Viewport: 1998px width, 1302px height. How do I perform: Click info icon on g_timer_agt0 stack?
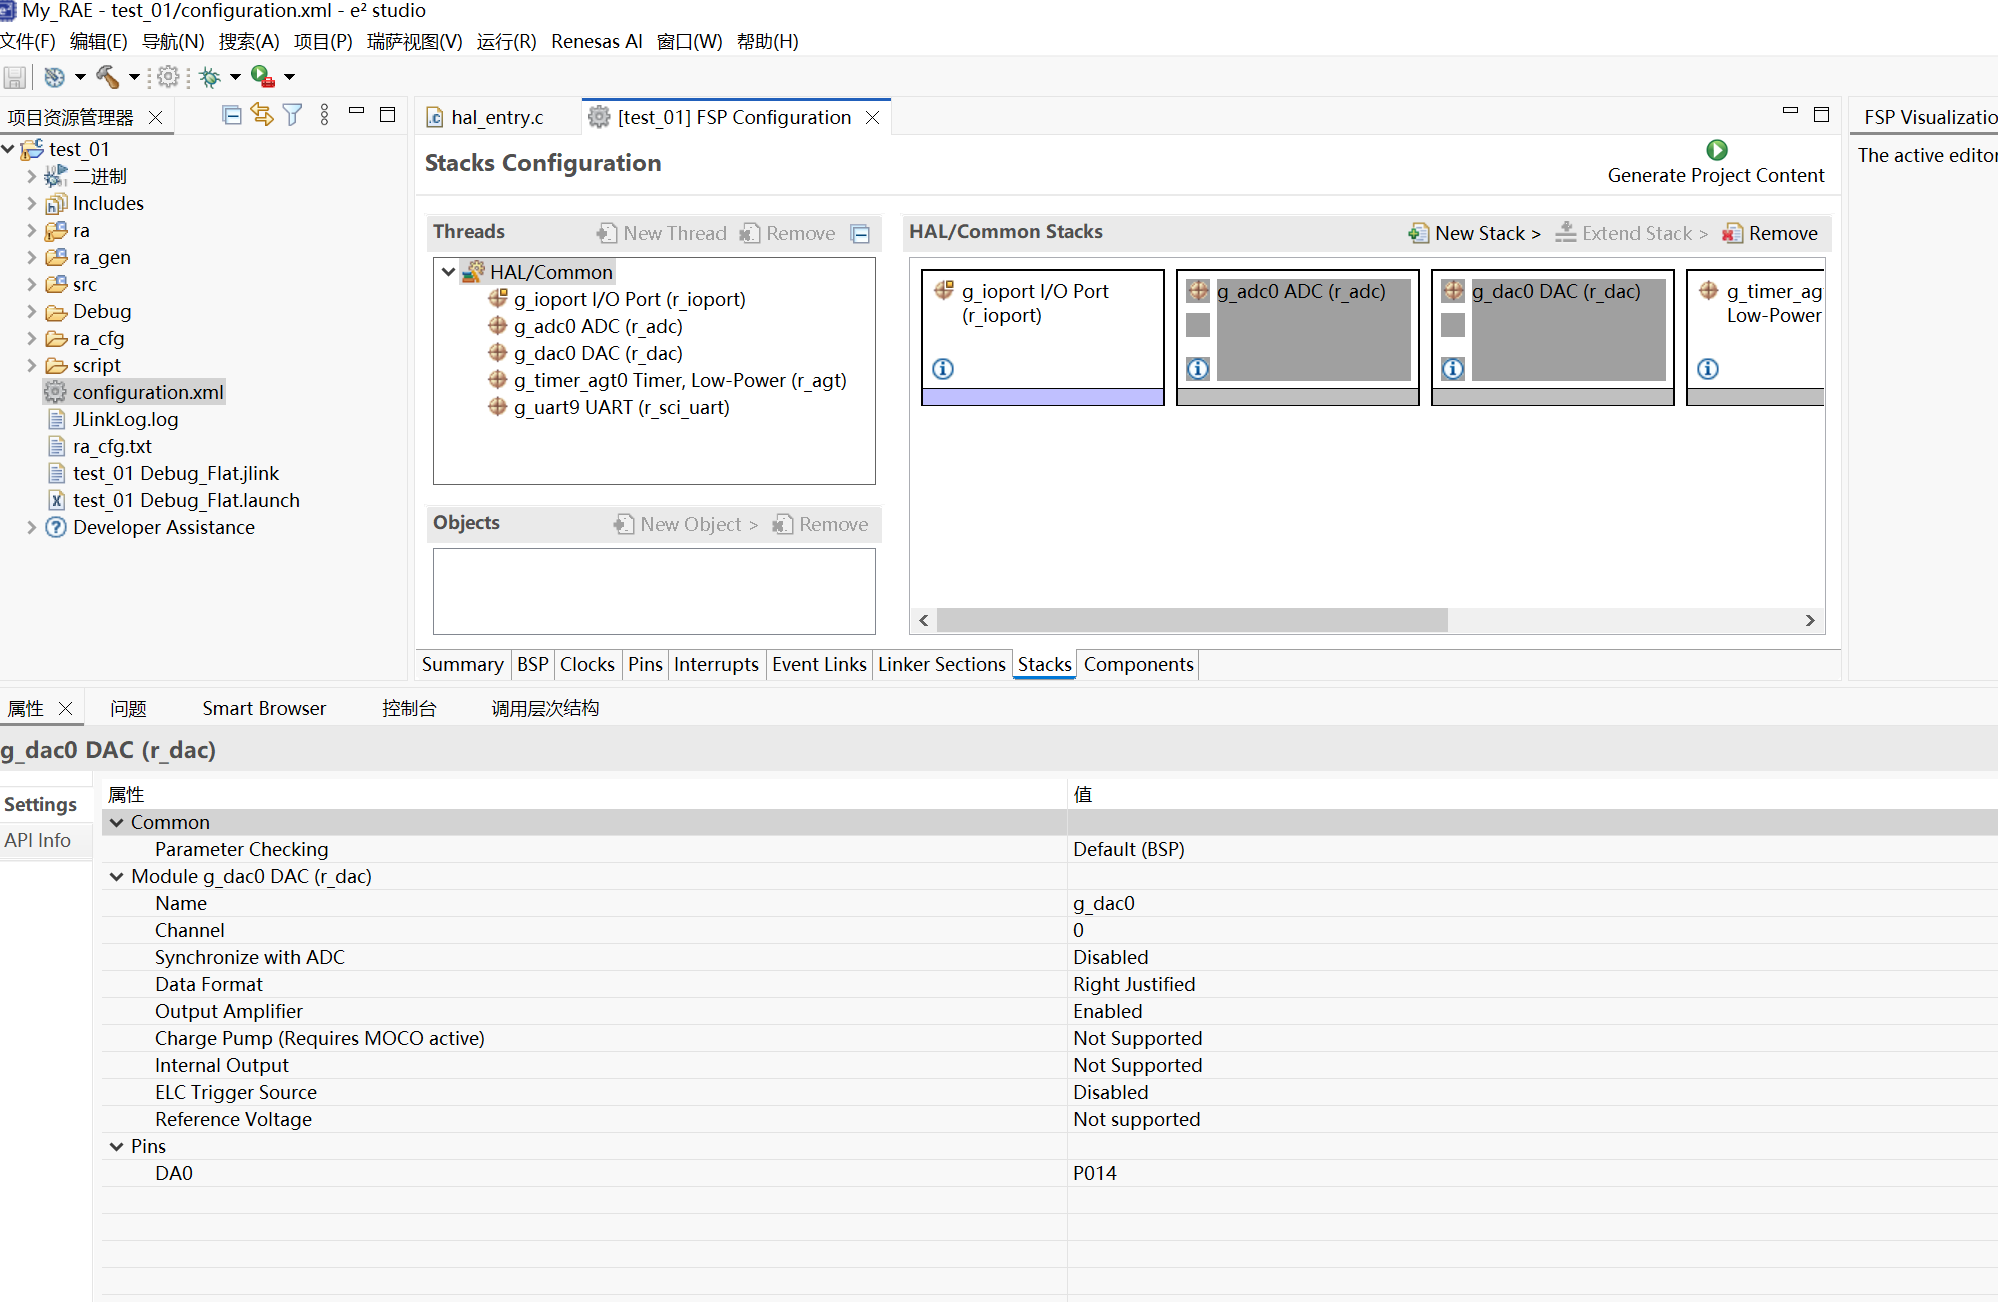(x=1708, y=369)
